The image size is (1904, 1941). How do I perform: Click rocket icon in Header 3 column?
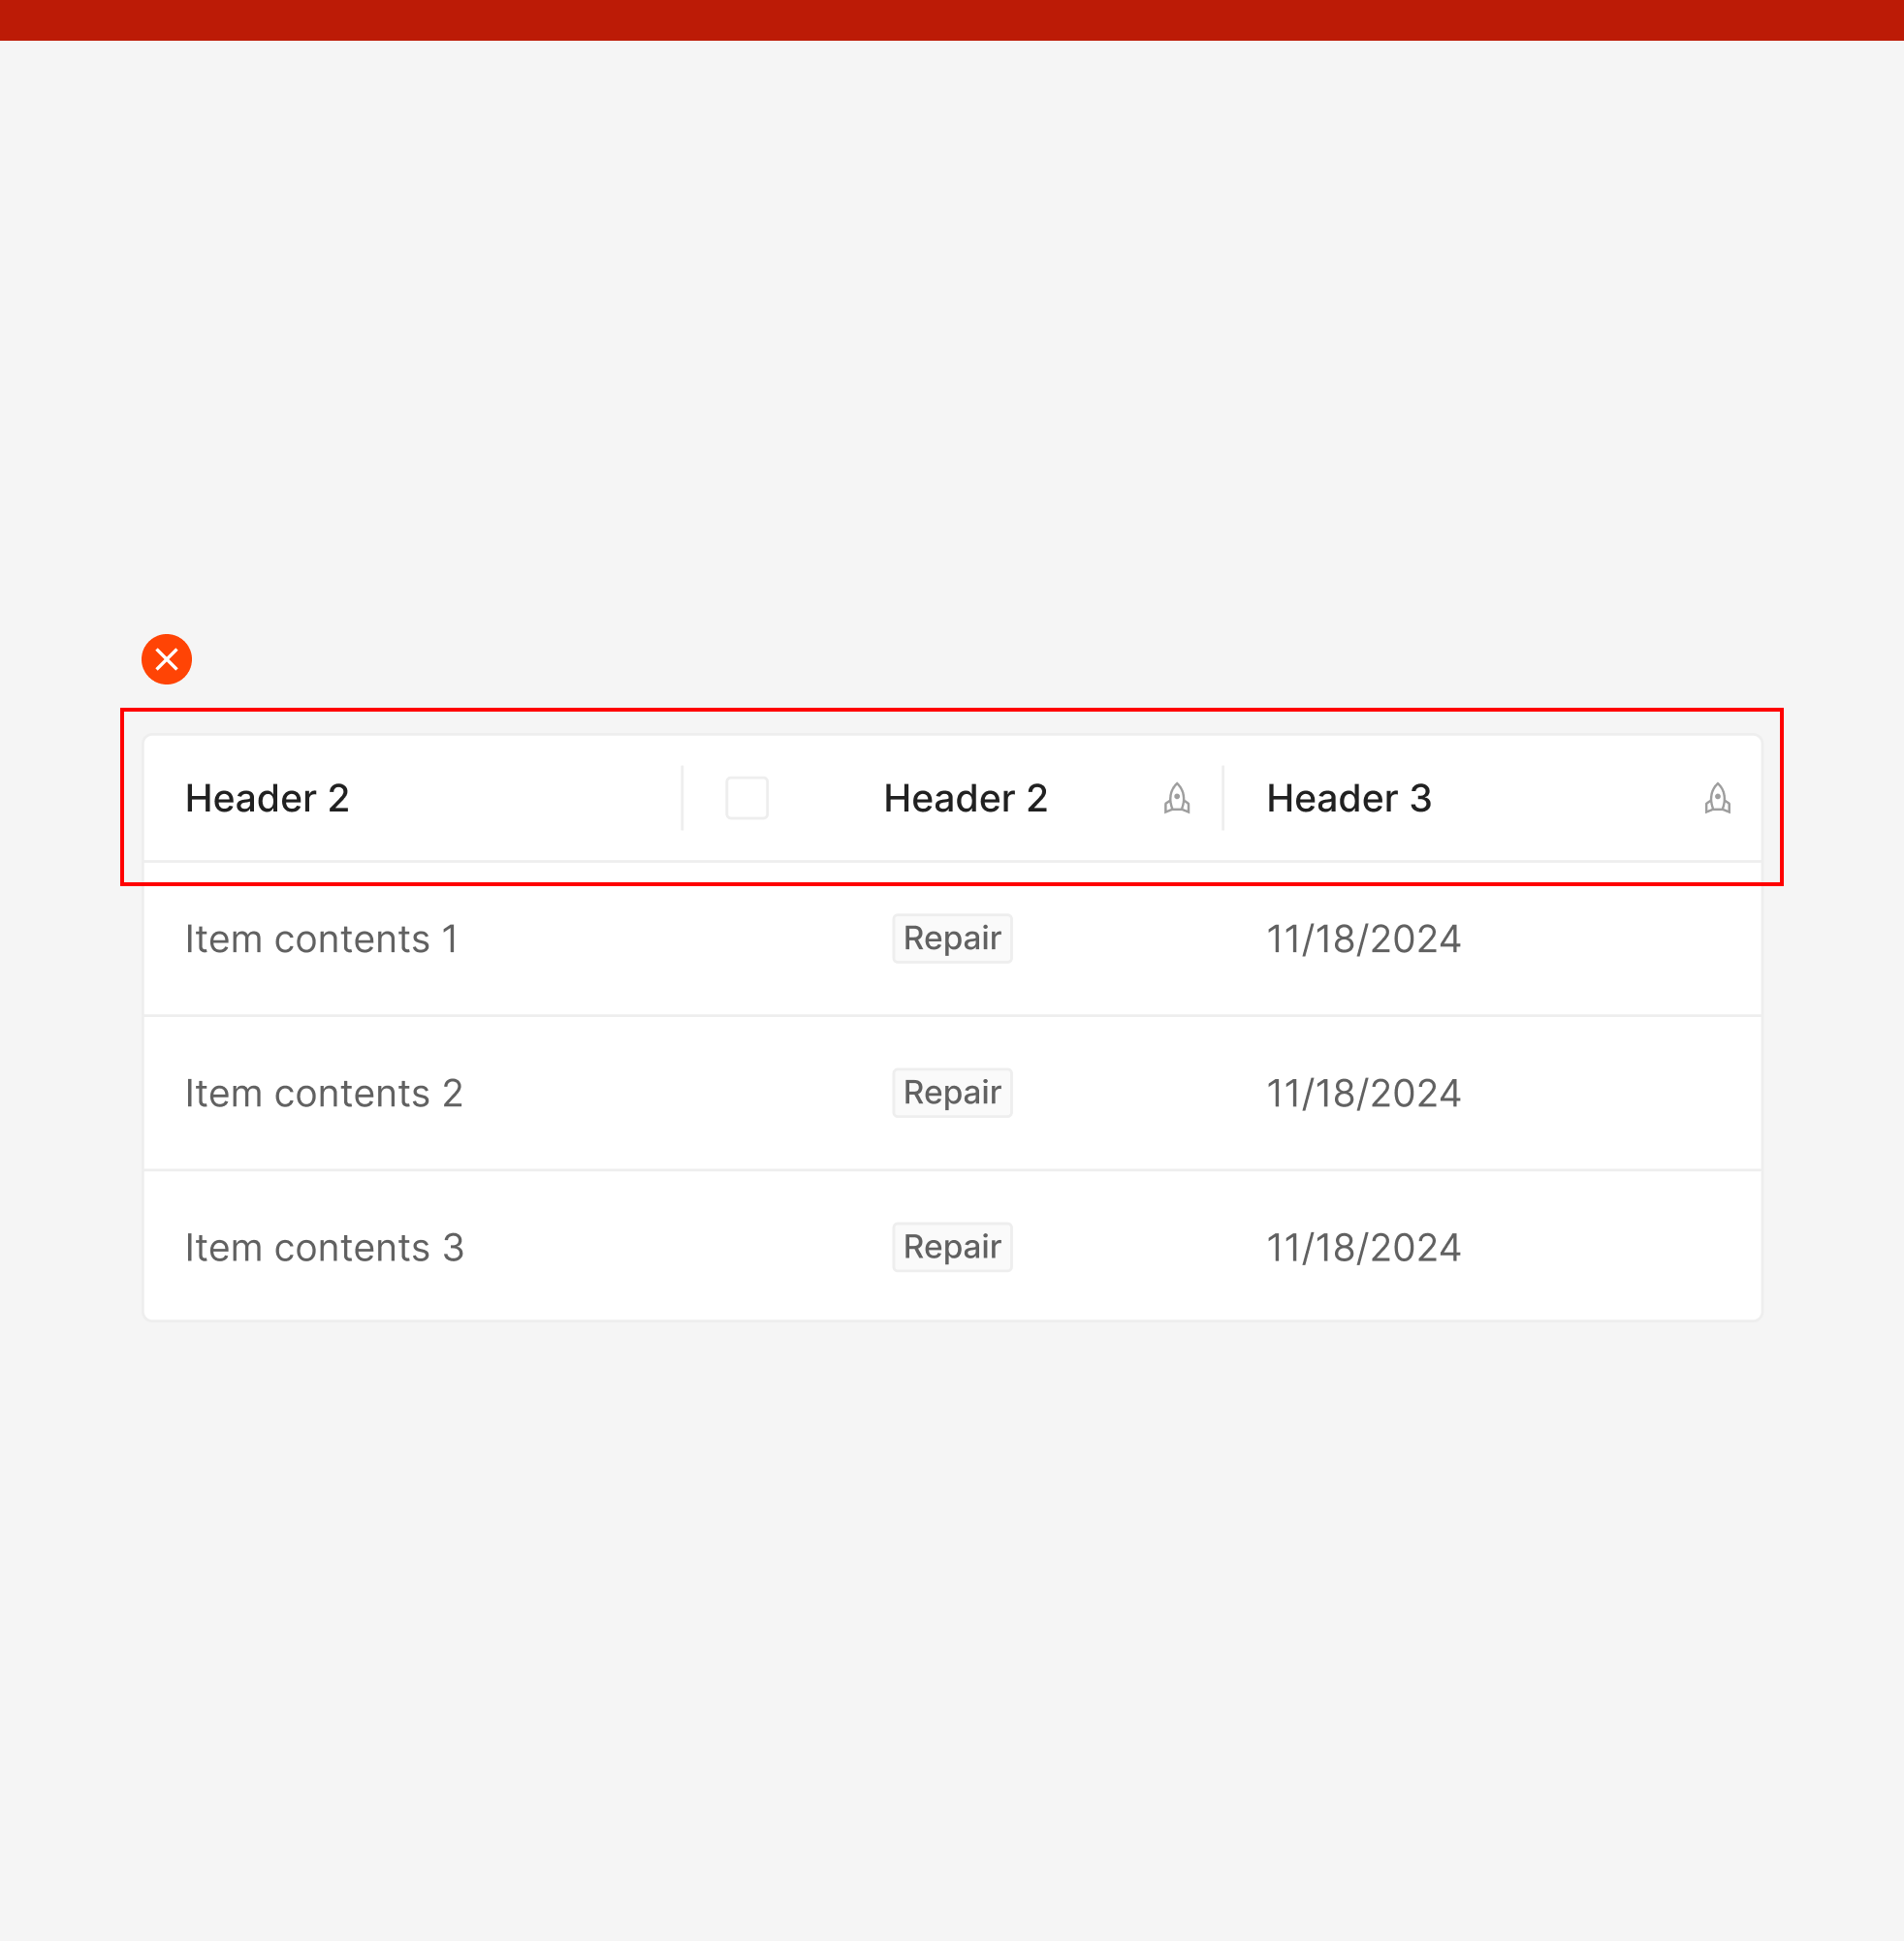click(1717, 798)
